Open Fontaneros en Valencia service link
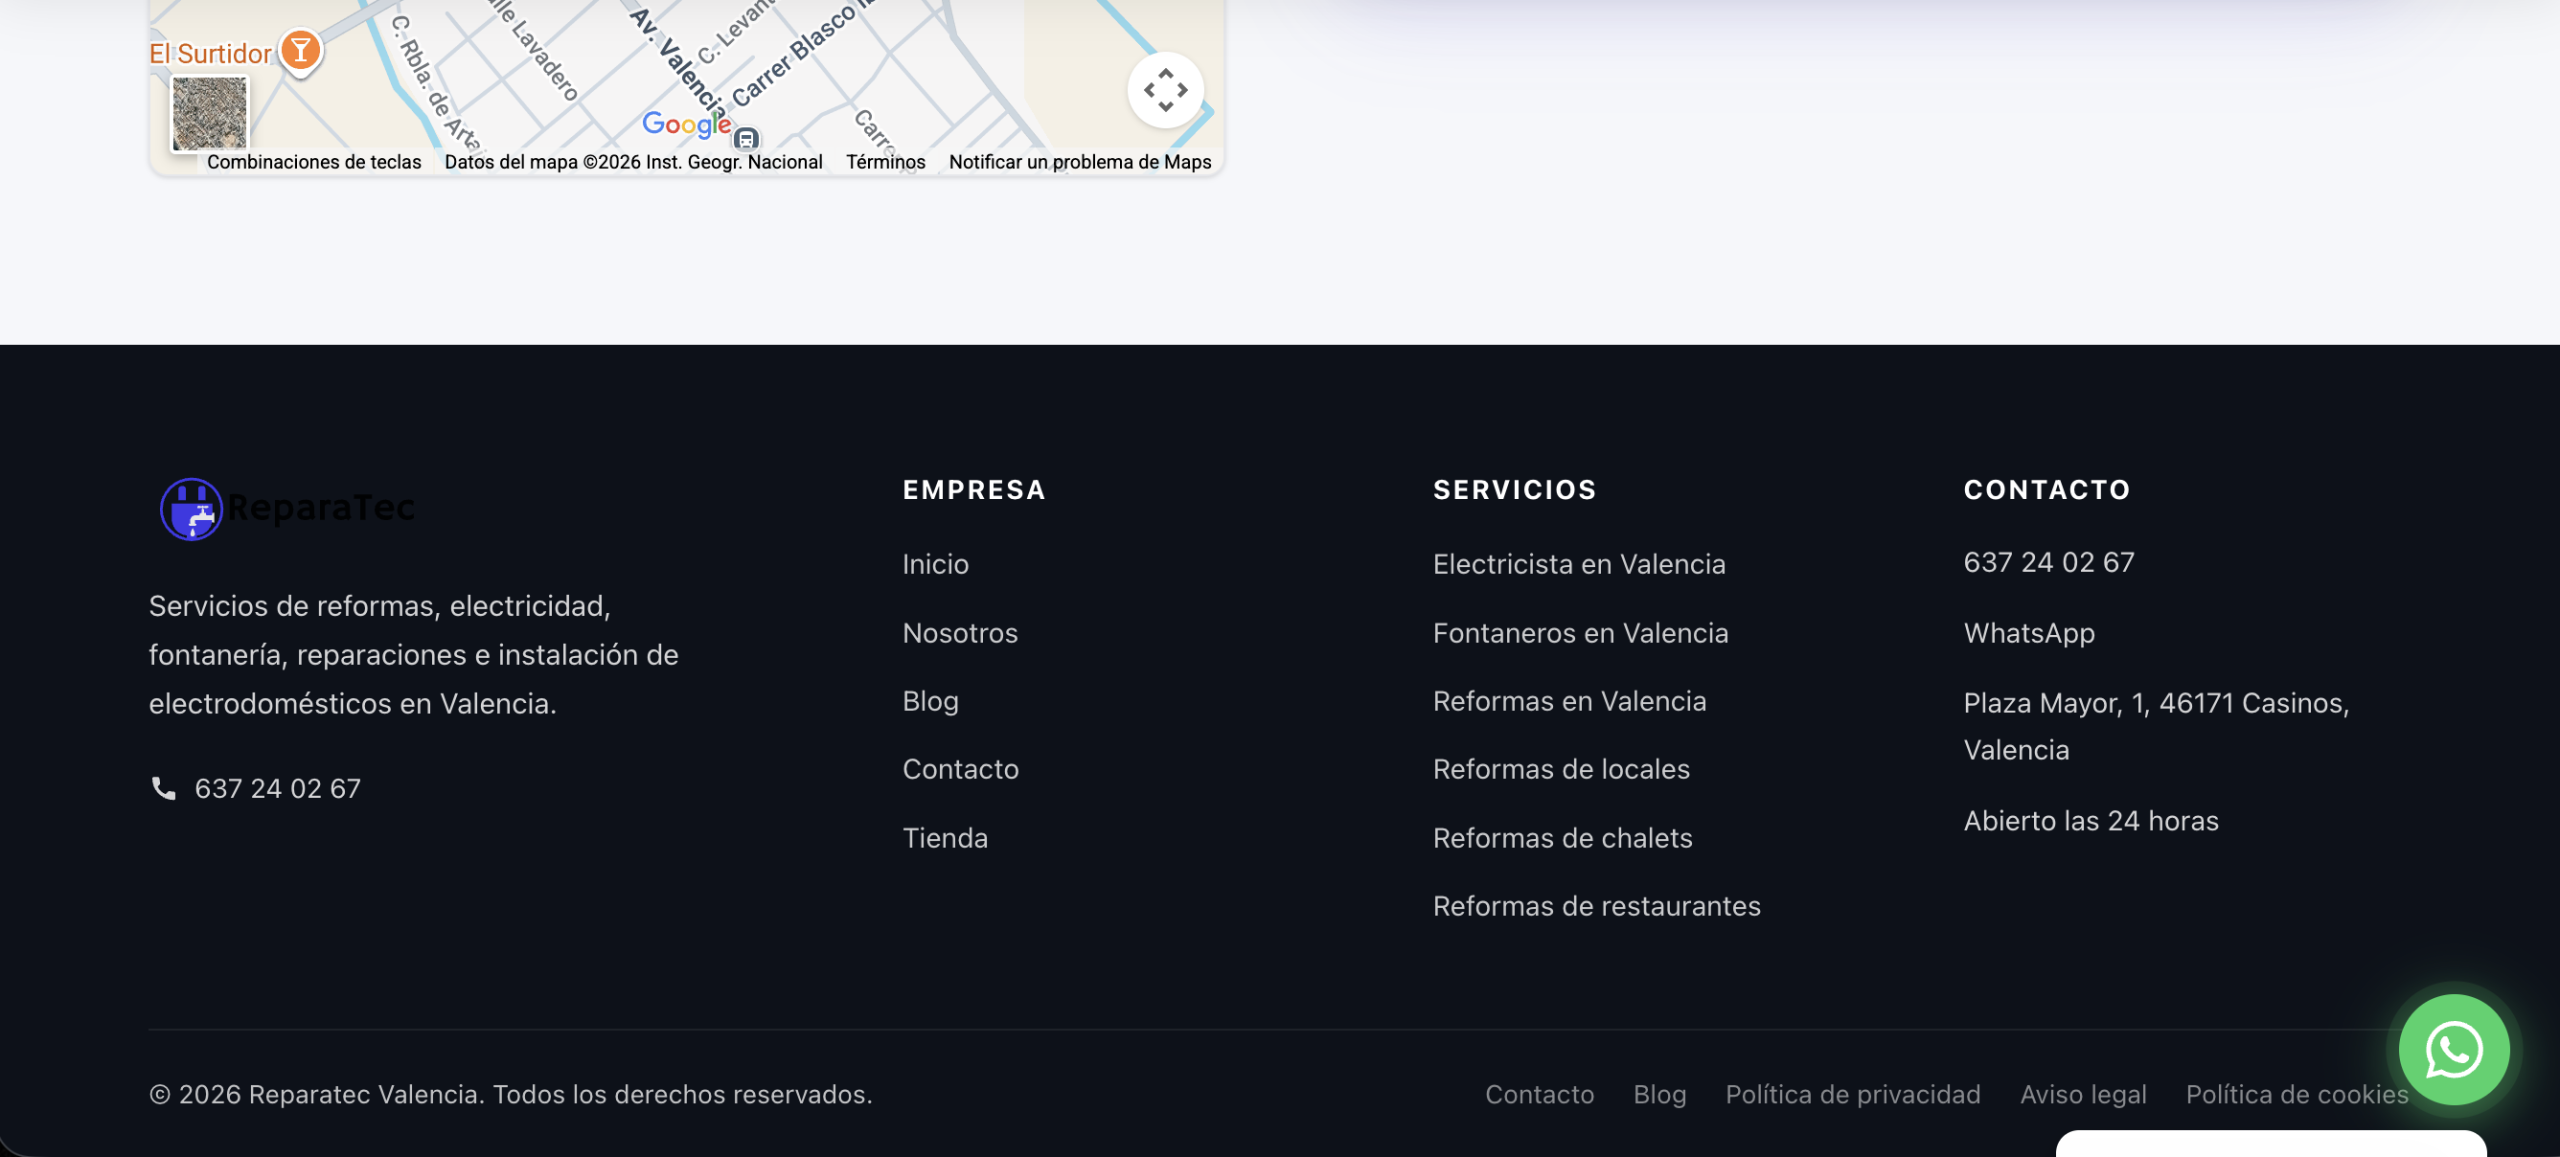This screenshot has height=1157, width=2560. point(1581,633)
